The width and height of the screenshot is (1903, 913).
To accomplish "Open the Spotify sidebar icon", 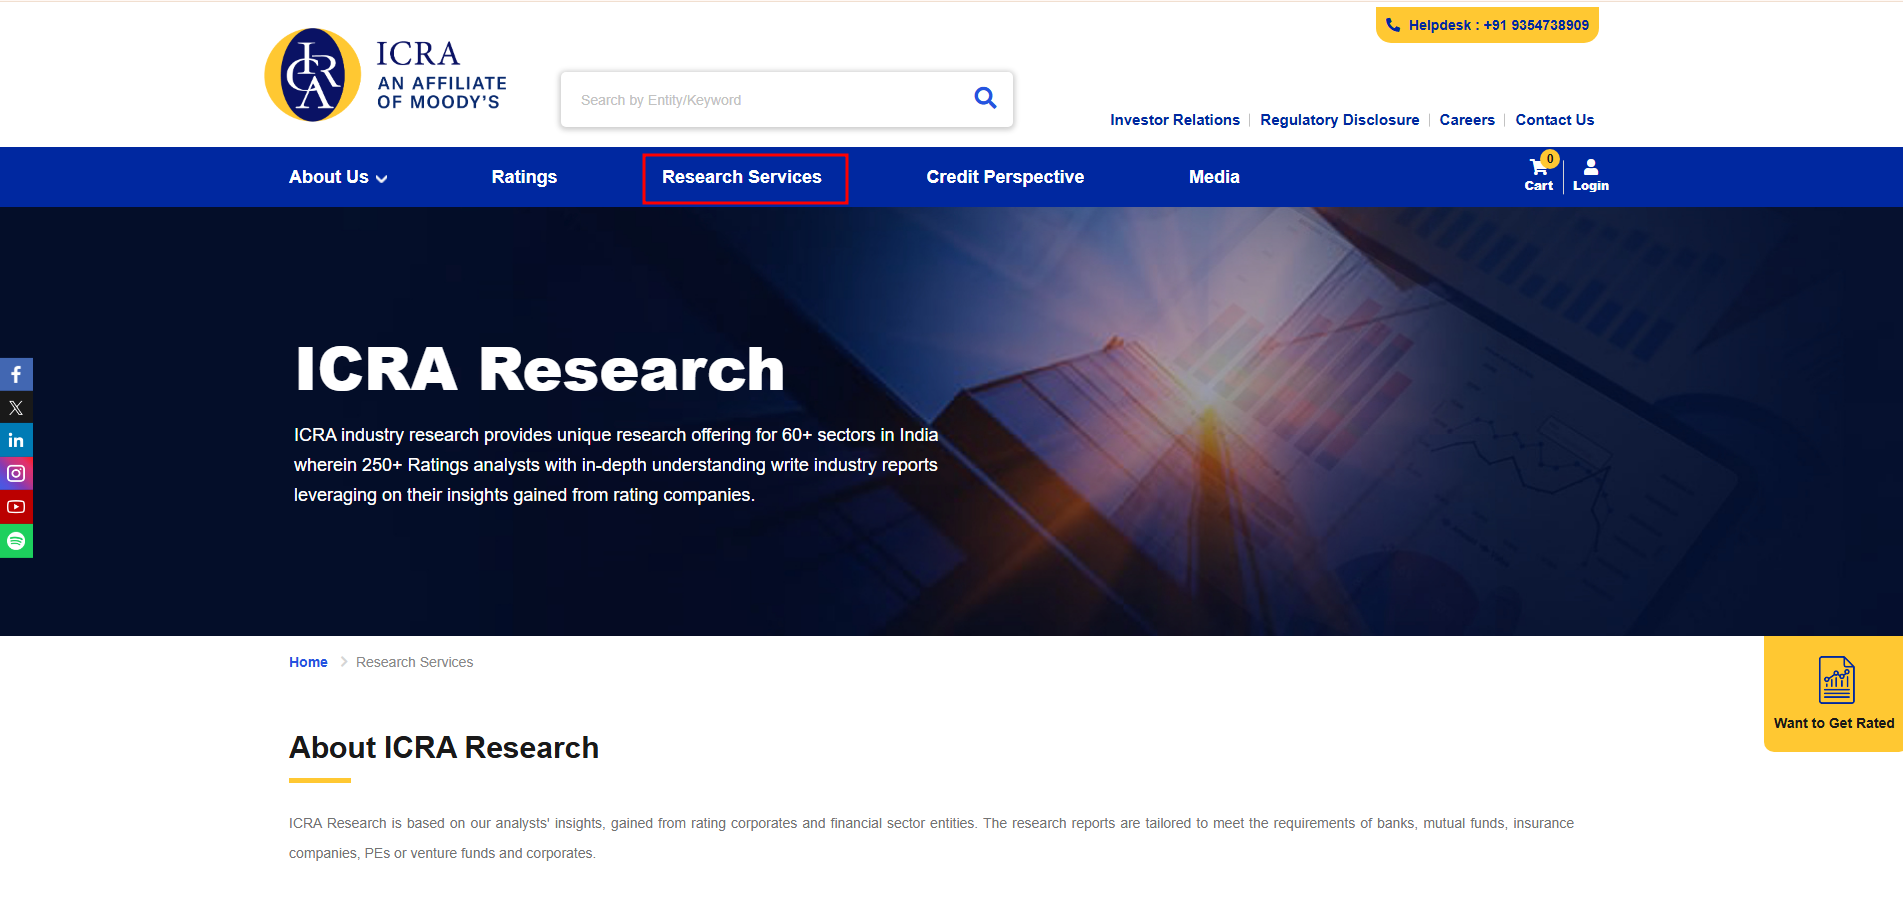I will (16, 541).
